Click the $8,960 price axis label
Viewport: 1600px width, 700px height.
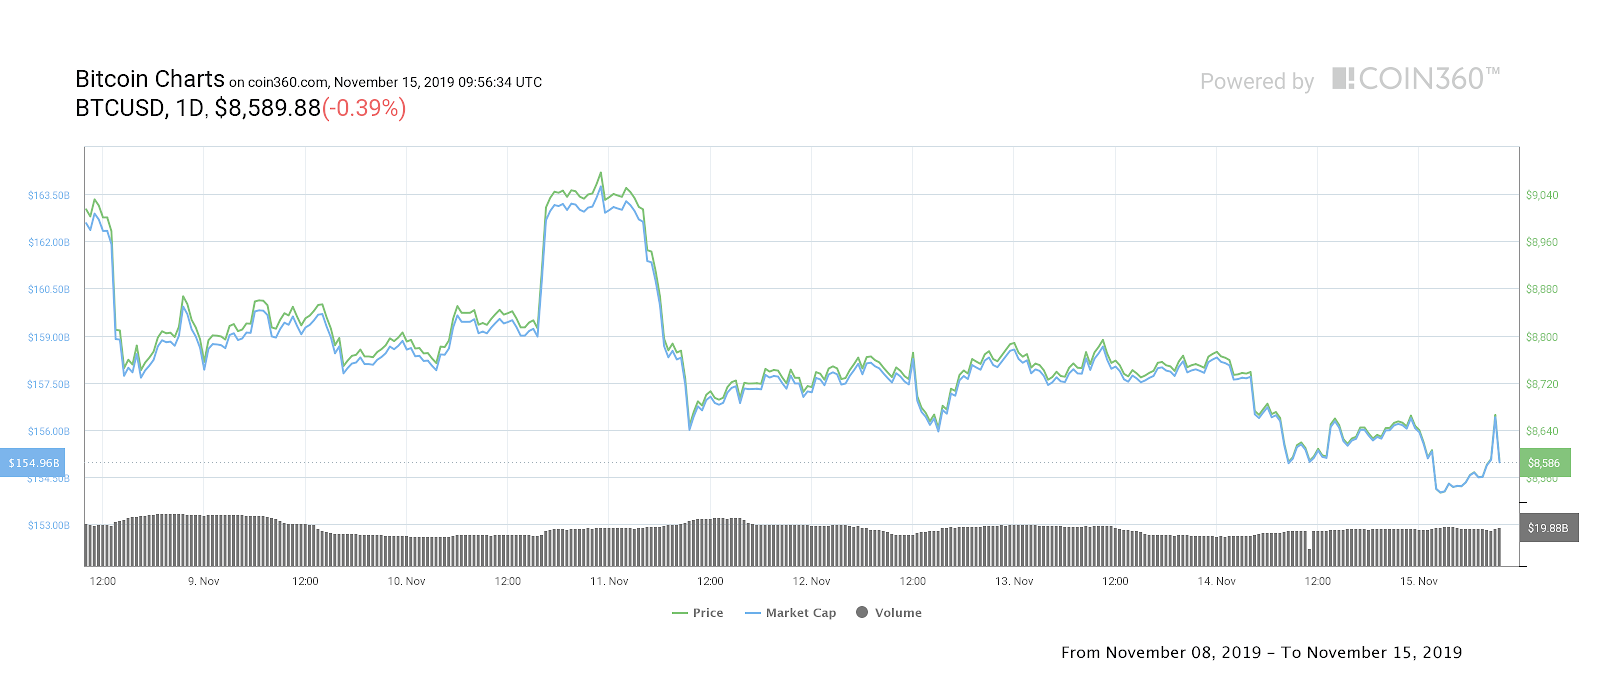1542,242
